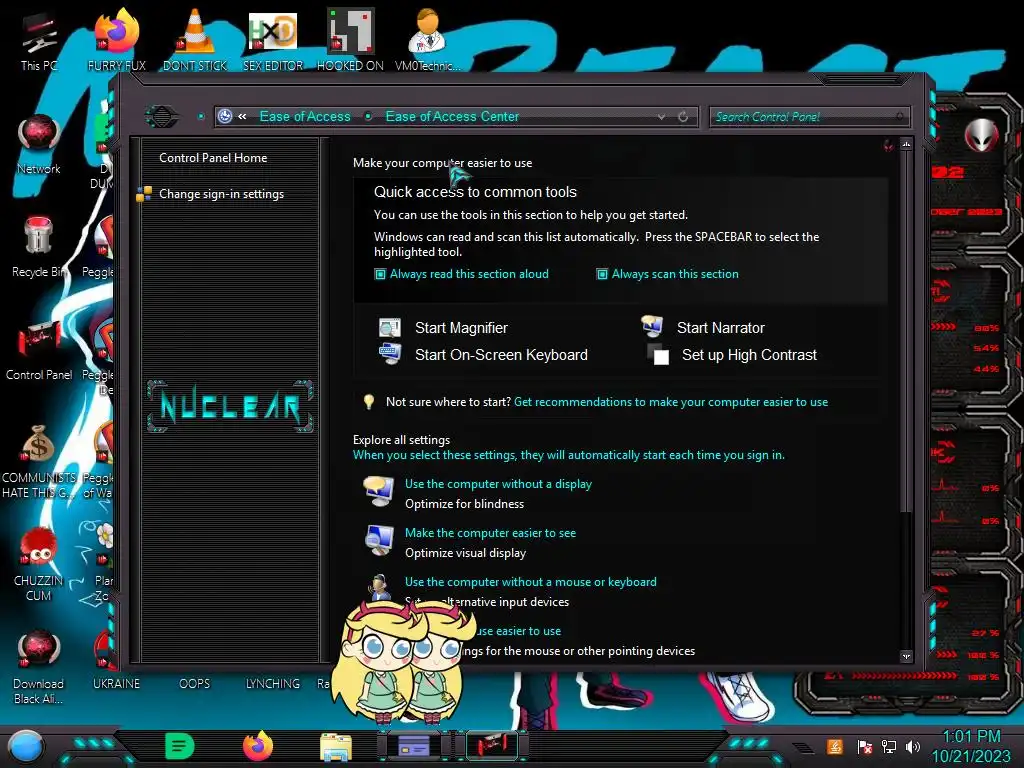Click Start On-Screen Keyboard text
This screenshot has width=1024, height=768.
coord(501,355)
